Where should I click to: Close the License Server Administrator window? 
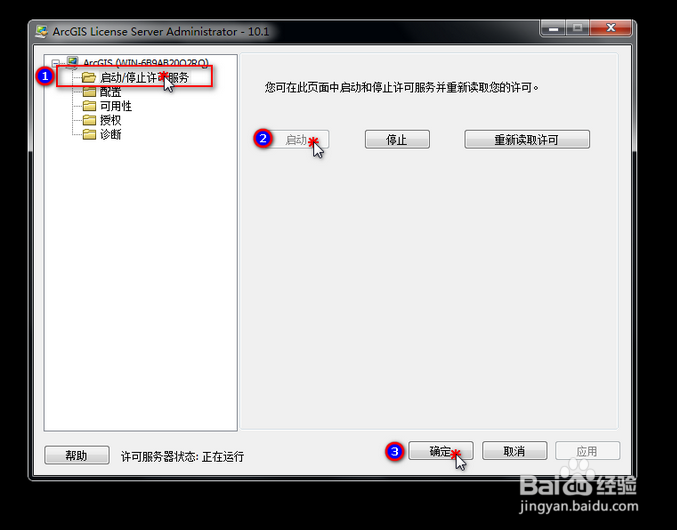tap(611, 28)
